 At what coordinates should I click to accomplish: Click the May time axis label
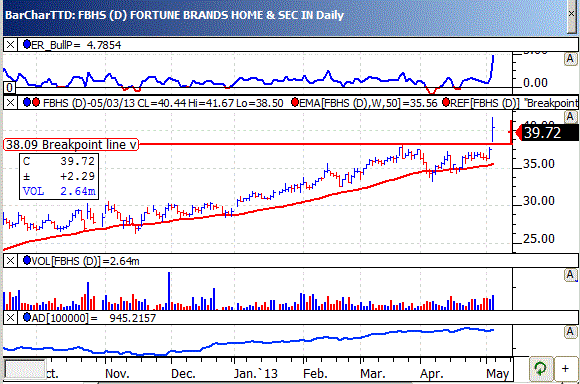(498, 374)
